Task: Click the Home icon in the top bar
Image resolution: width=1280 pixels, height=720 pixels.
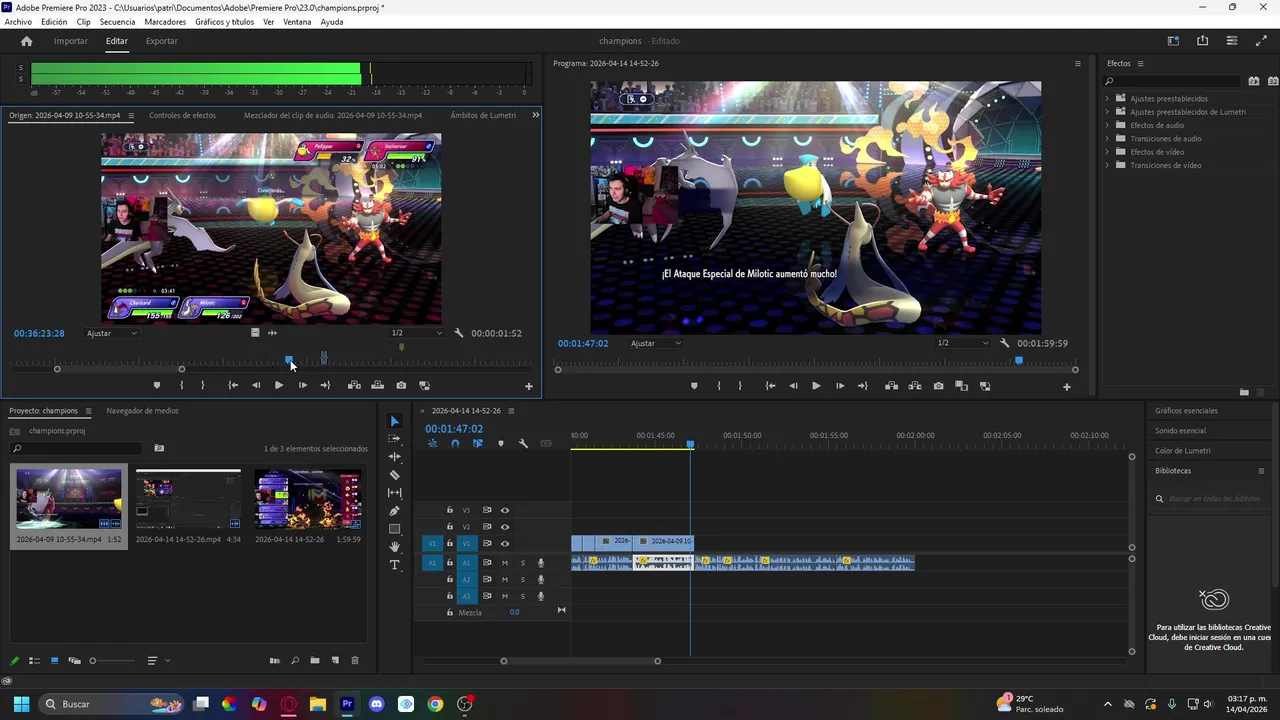Action: (27, 41)
